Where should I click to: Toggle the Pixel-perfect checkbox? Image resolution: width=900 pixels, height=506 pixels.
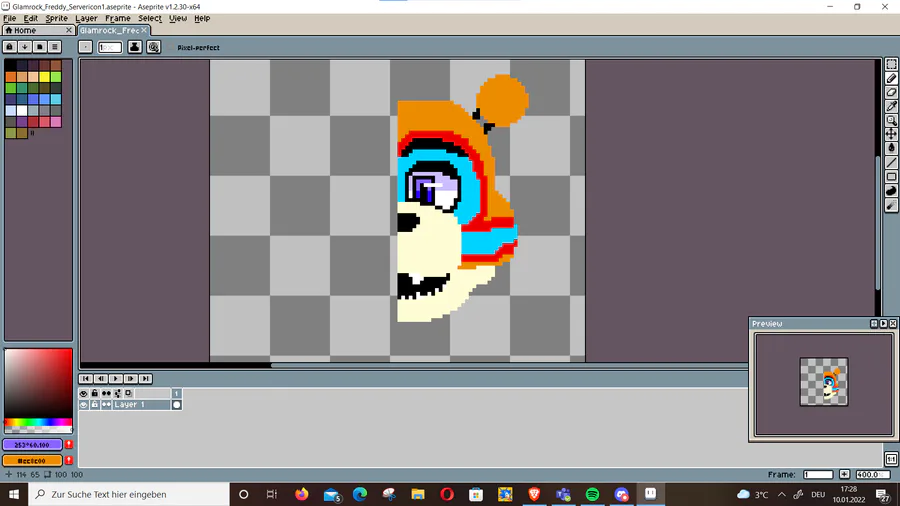coord(193,48)
